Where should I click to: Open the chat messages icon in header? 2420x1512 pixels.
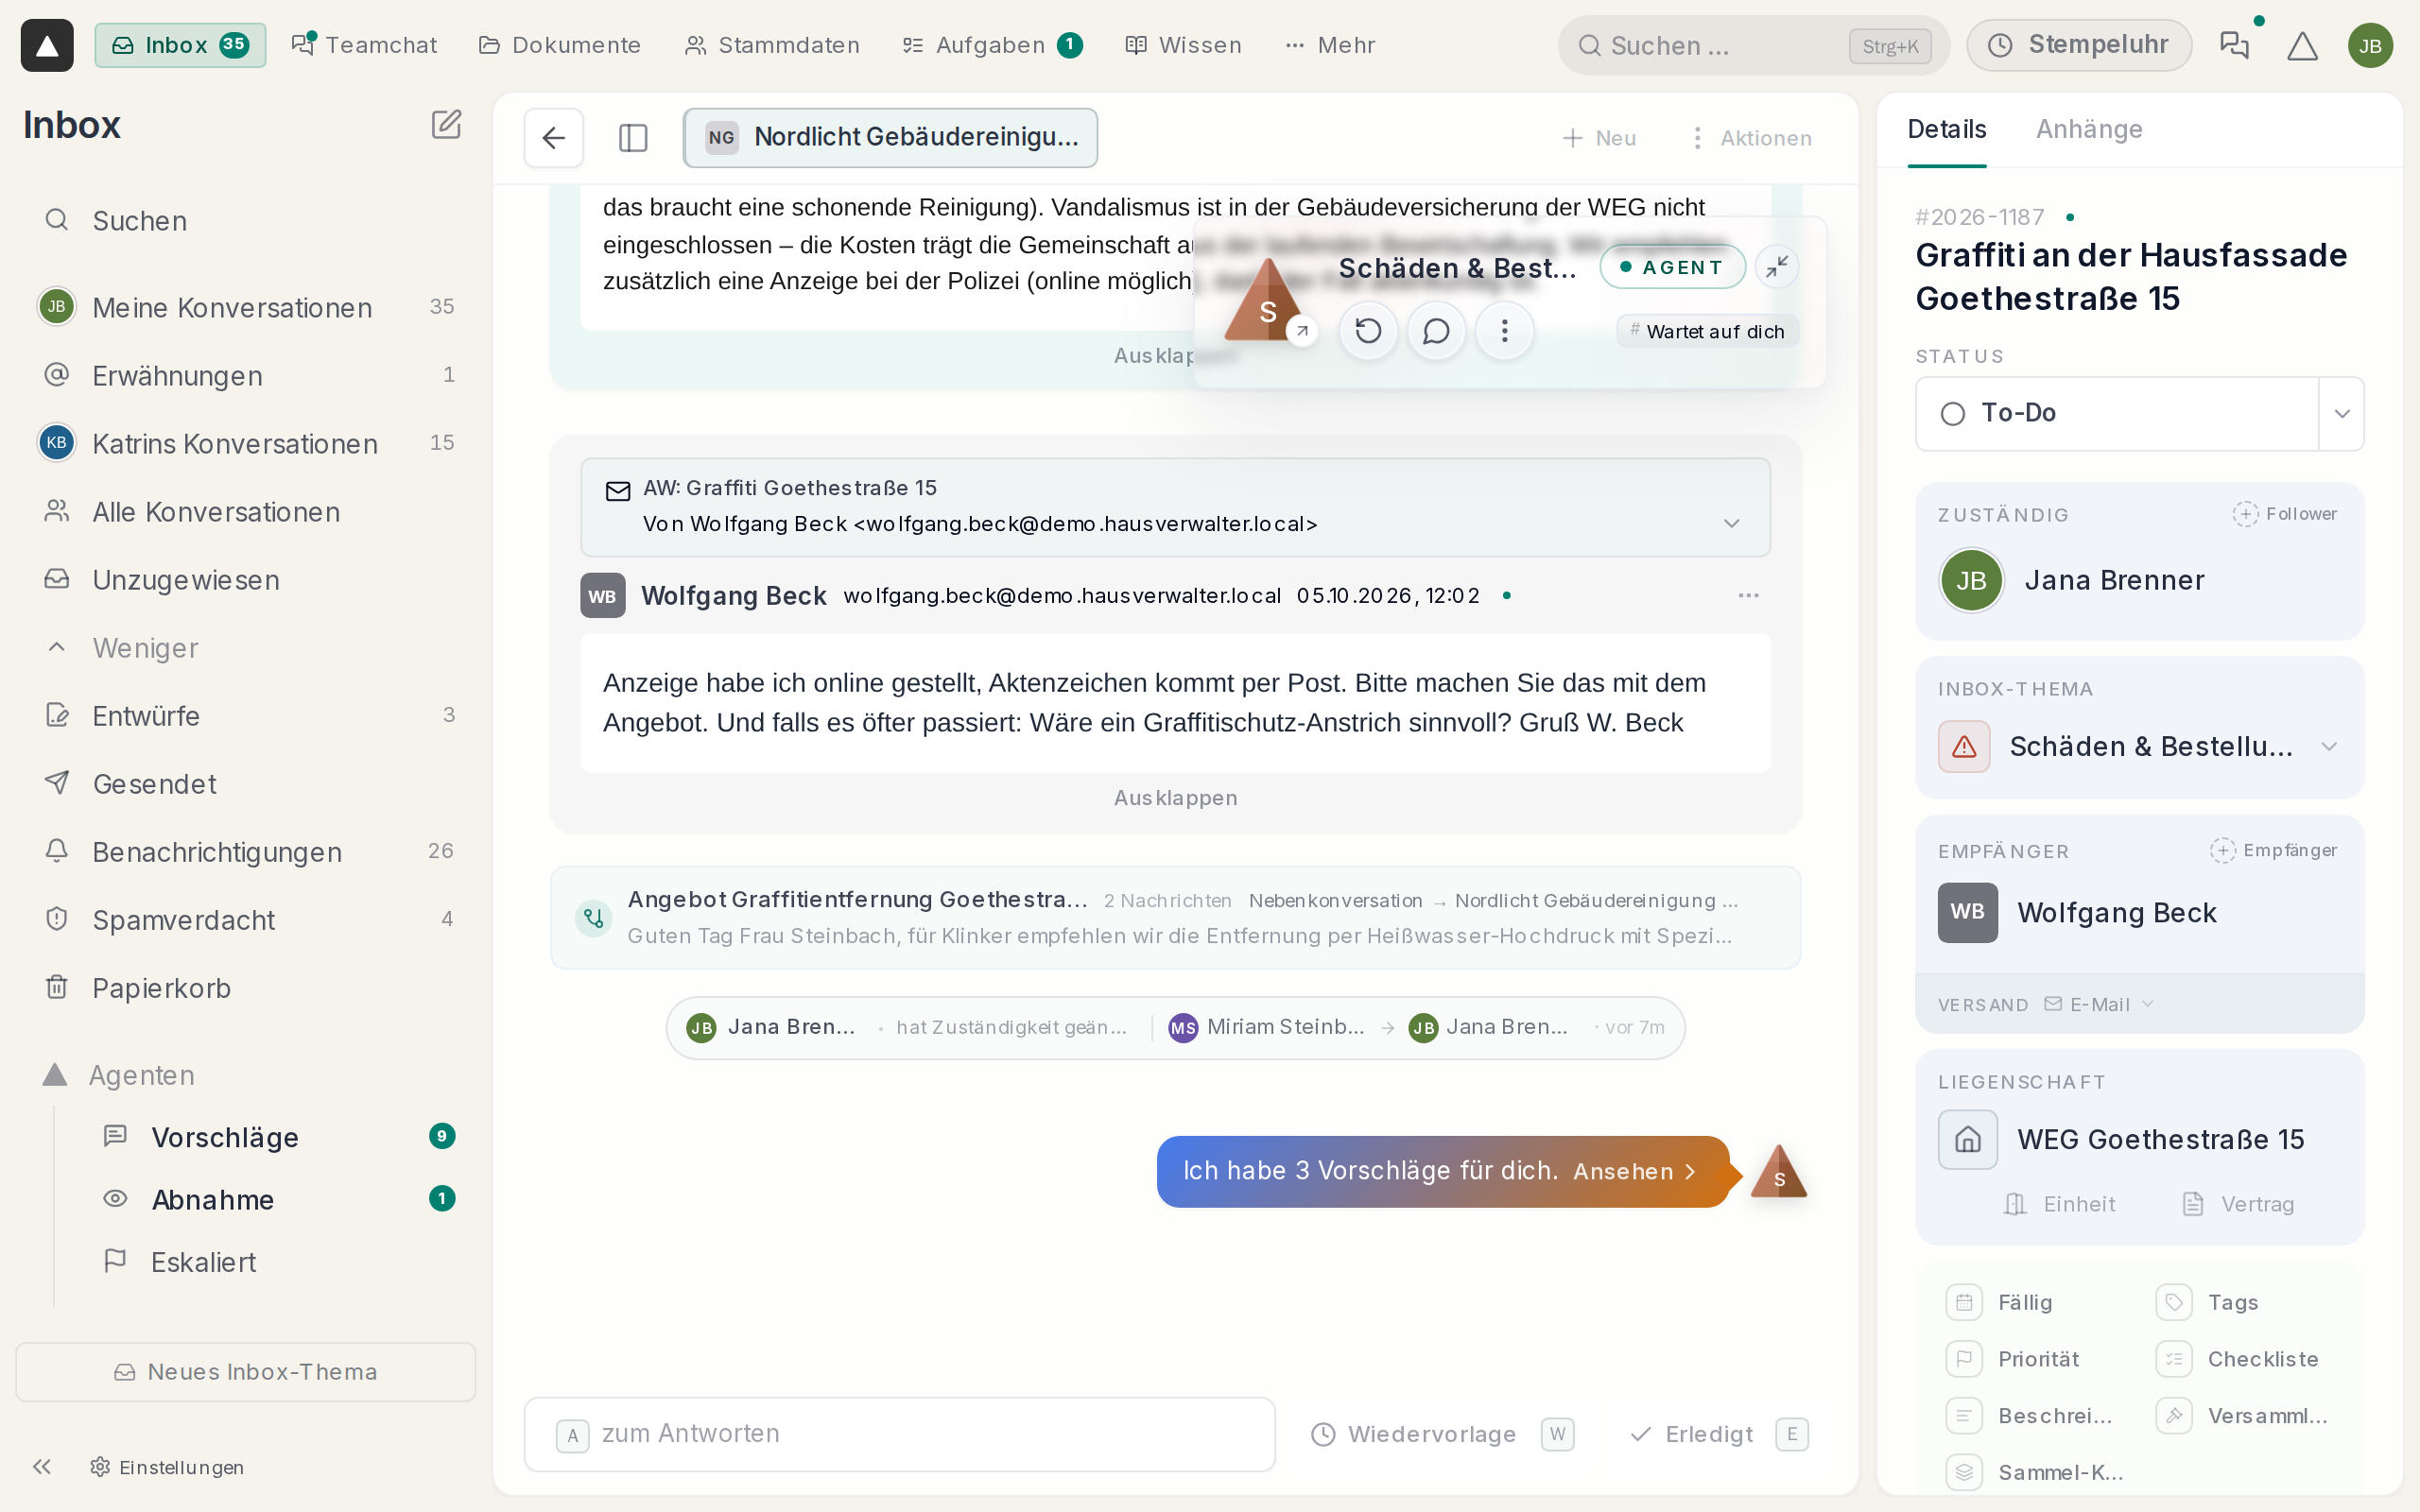2234,46
